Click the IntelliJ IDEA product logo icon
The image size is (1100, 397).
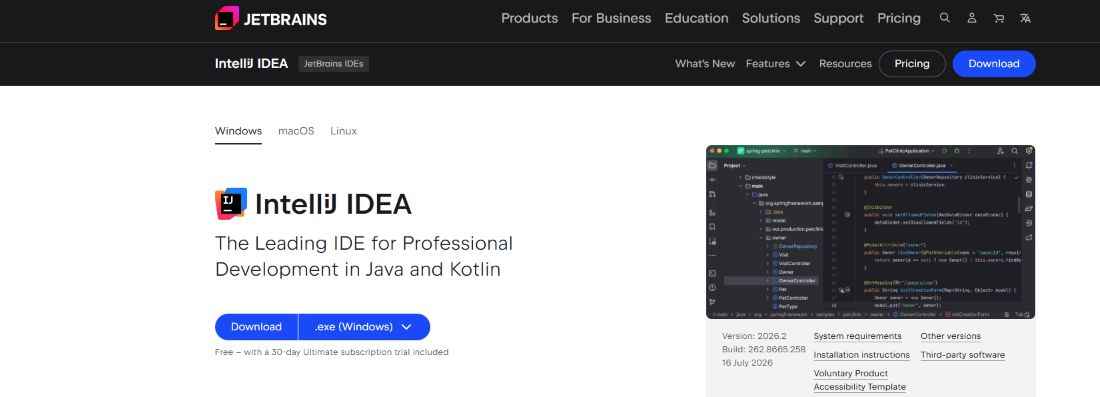pyautogui.click(x=231, y=203)
